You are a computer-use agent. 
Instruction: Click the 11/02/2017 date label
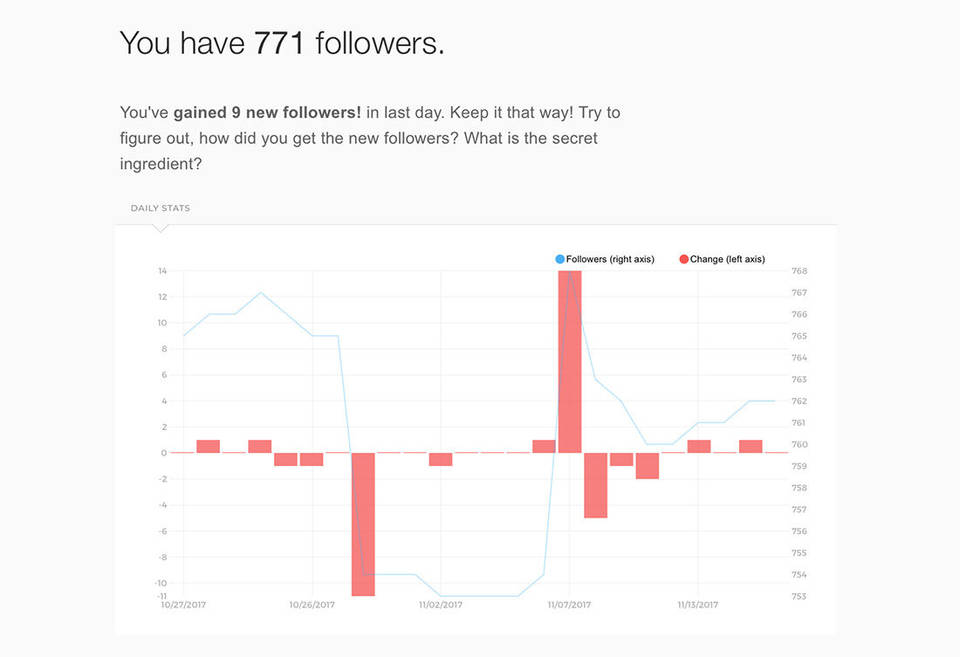tap(441, 605)
